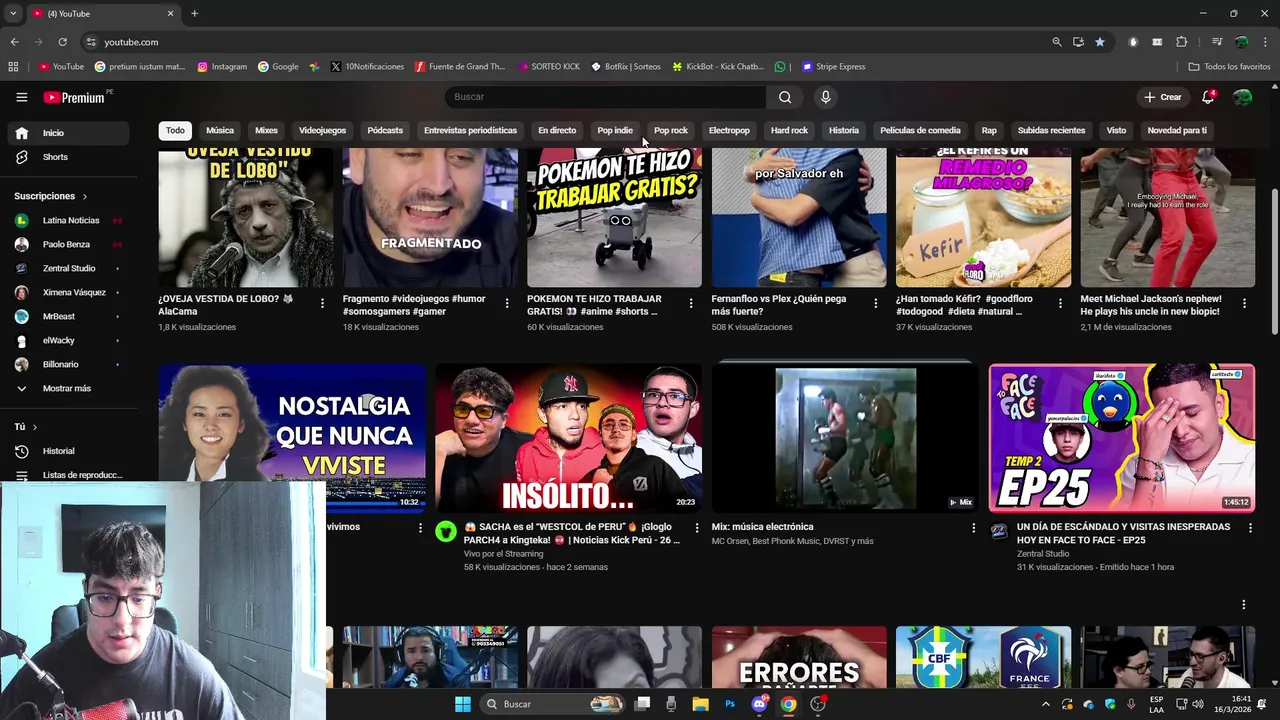
Task: Open options for SACHA es el WESTCOL video
Action: 697,528
